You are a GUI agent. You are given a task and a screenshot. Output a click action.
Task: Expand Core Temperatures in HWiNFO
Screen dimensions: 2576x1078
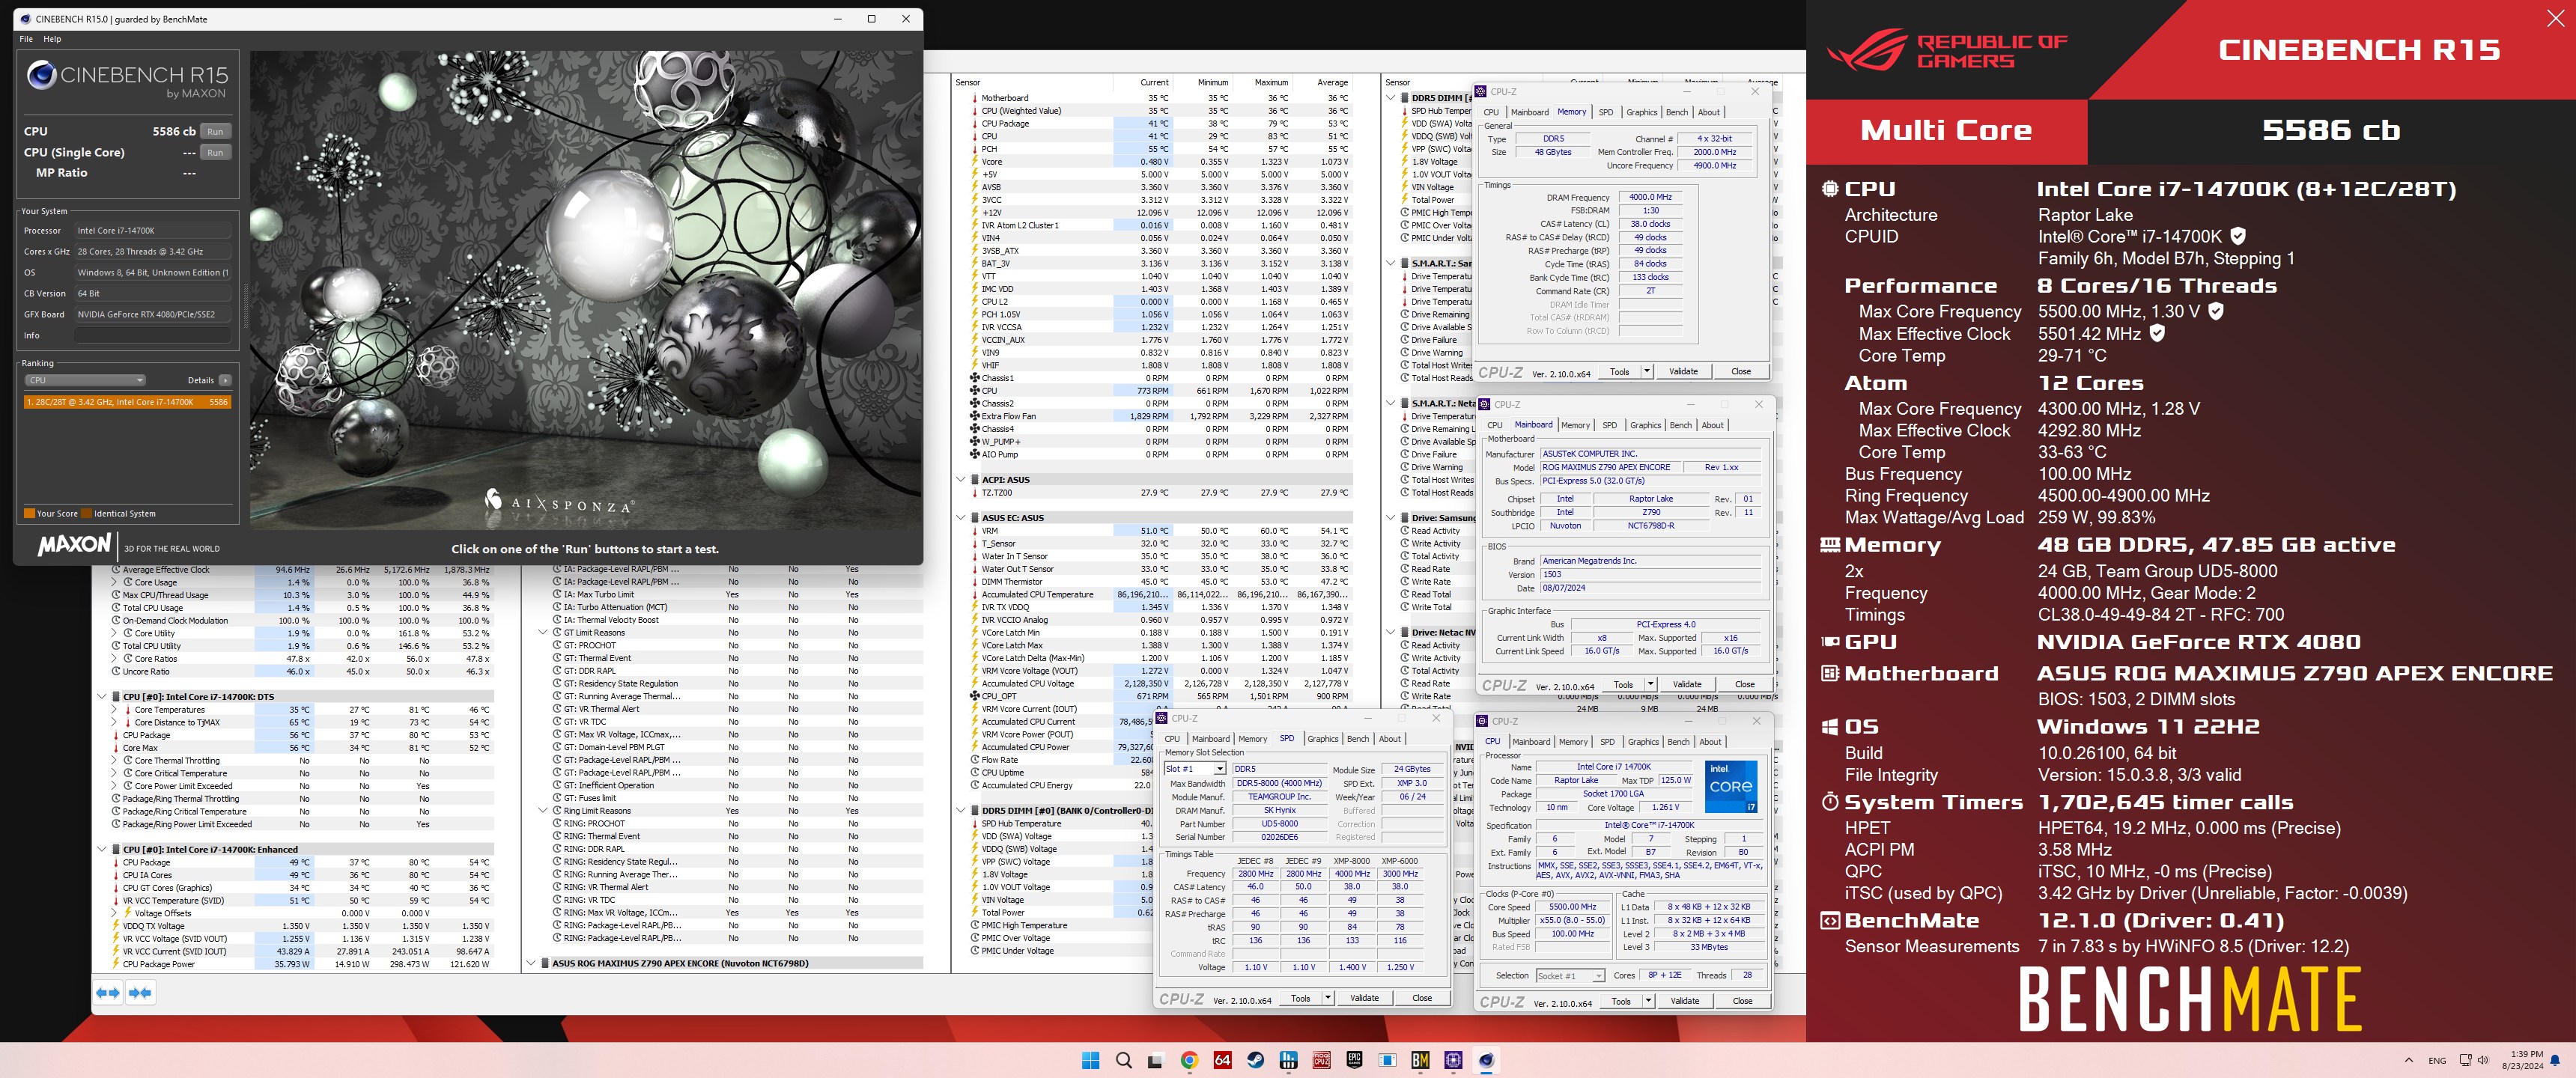click(114, 710)
